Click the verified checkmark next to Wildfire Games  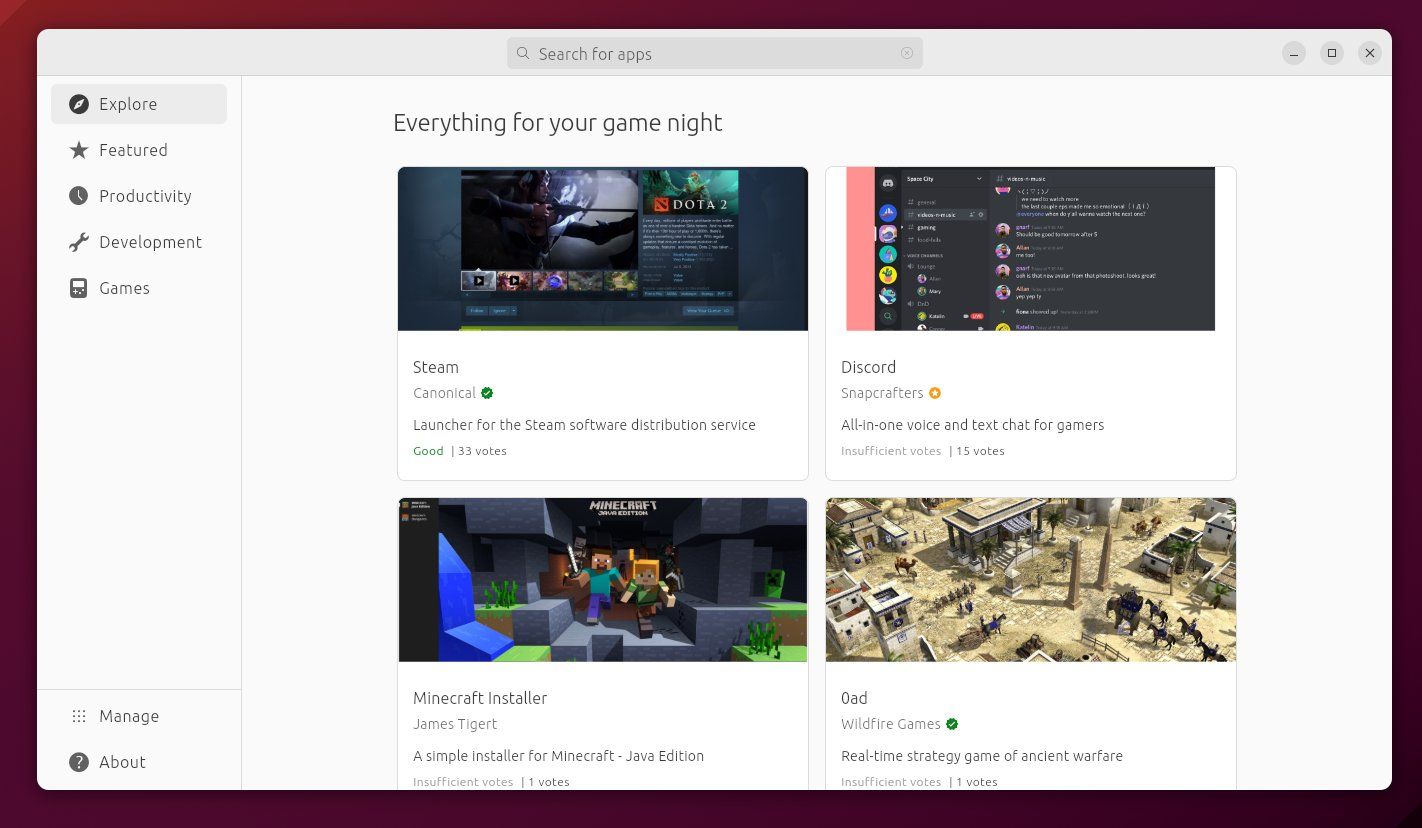click(x=952, y=724)
